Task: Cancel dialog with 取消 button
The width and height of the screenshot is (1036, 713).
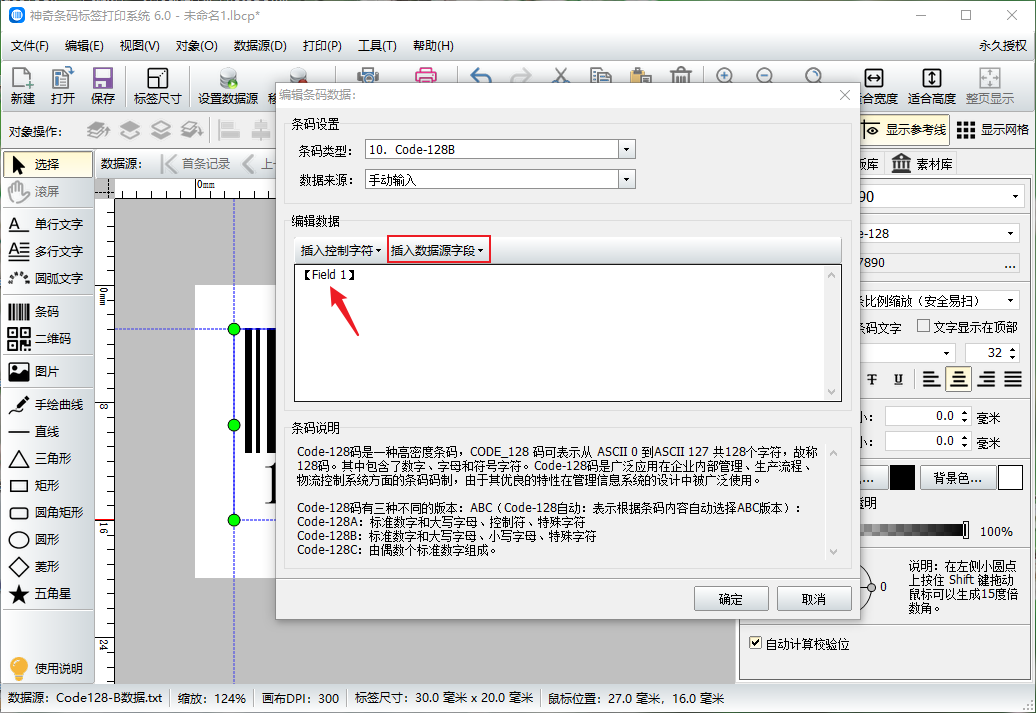Action: [x=814, y=599]
